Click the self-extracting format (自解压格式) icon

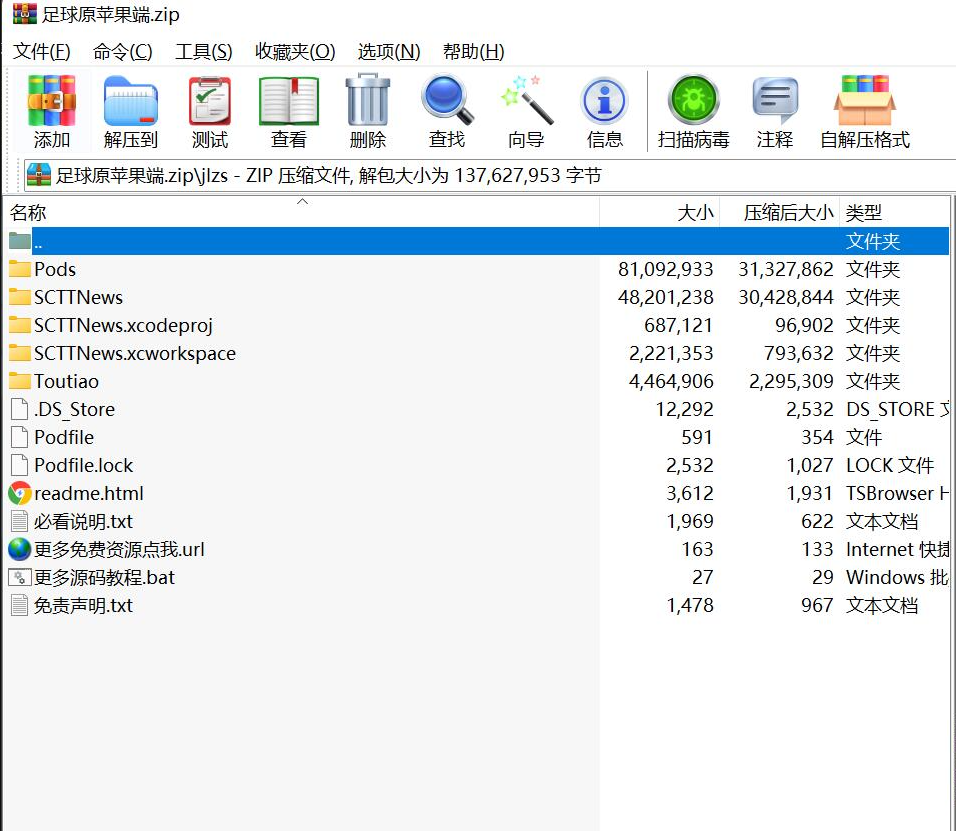coord(865,112)
